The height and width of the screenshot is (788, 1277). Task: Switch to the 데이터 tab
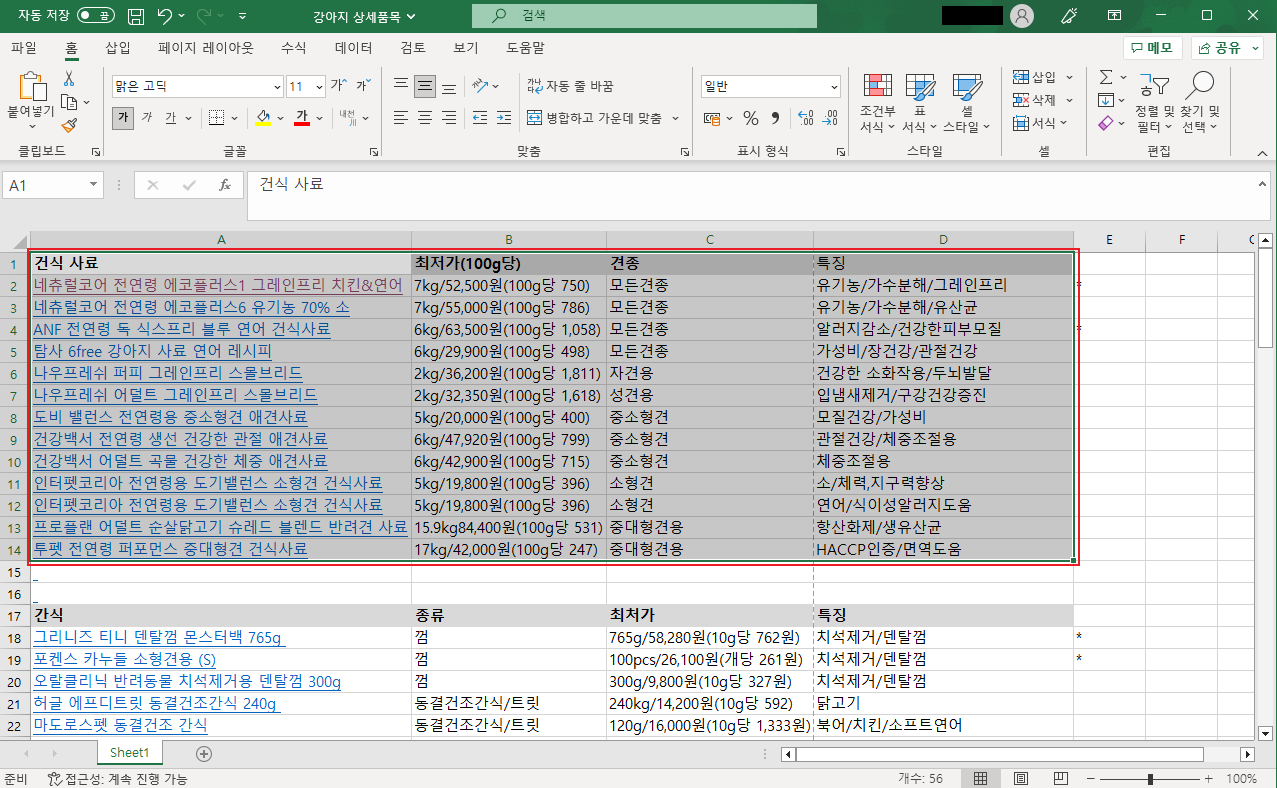(x=354, y=47)
